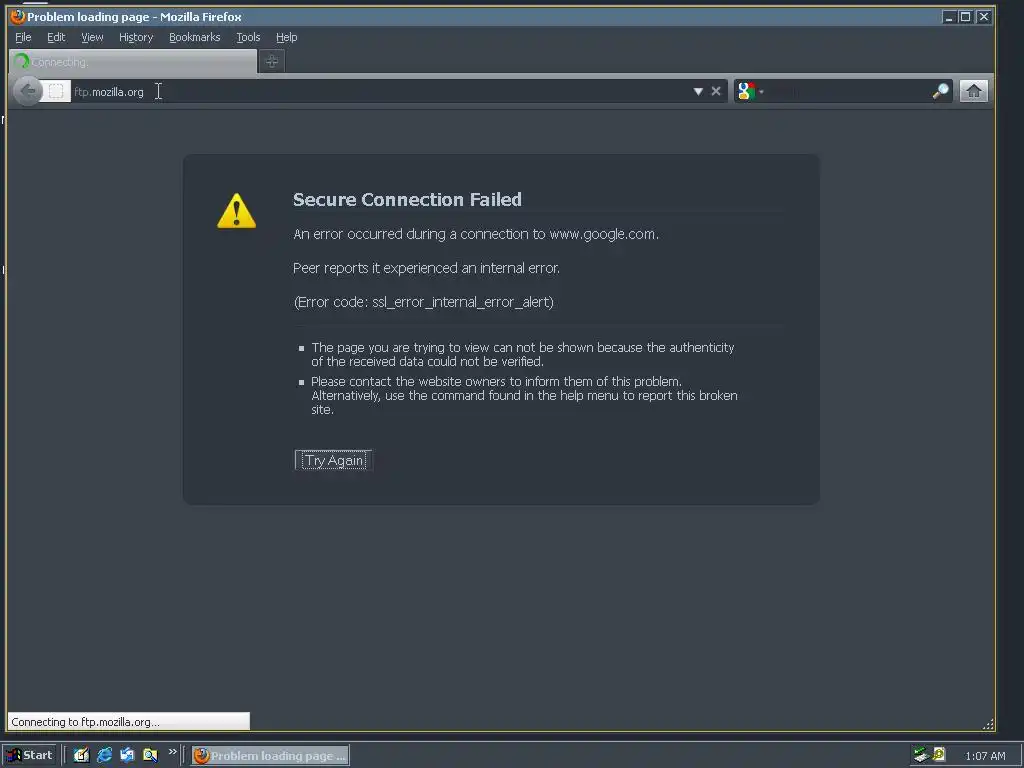This screenshot has width=1024, height=768.
Task: Click the site identity box beside the URL
Action: tap(56, 91)
